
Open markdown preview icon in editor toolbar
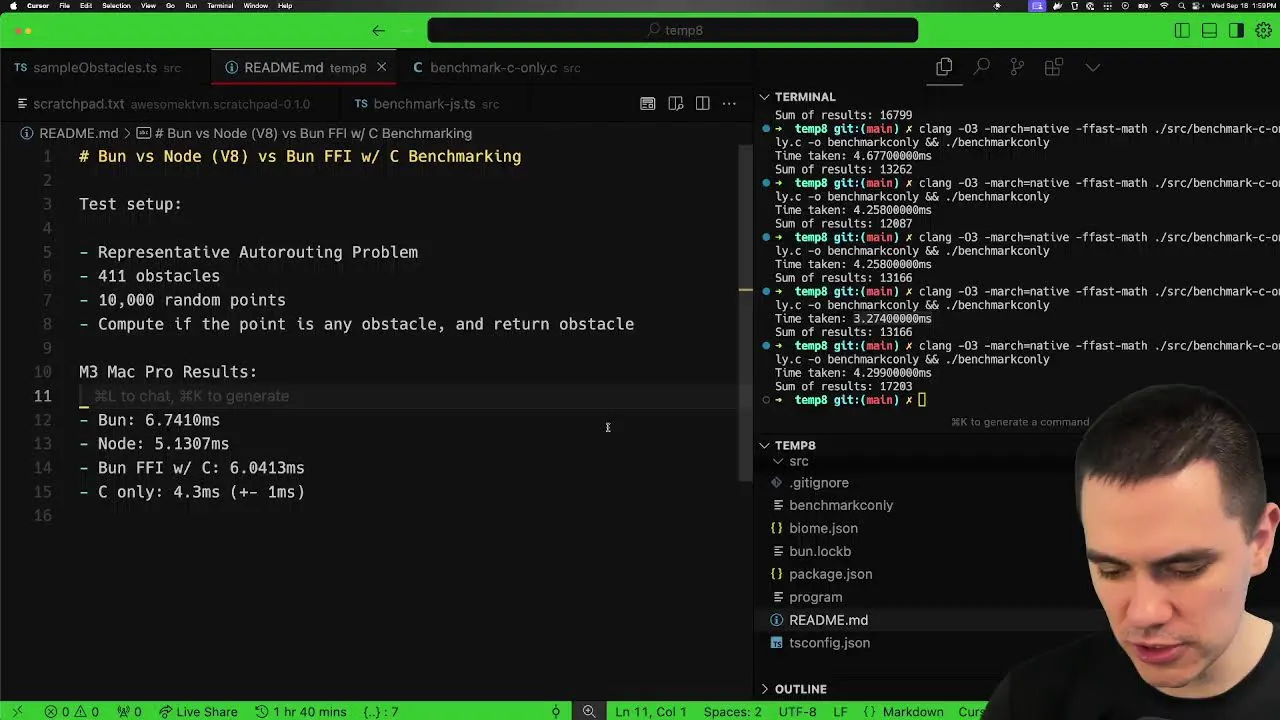(x=648, y=103)
